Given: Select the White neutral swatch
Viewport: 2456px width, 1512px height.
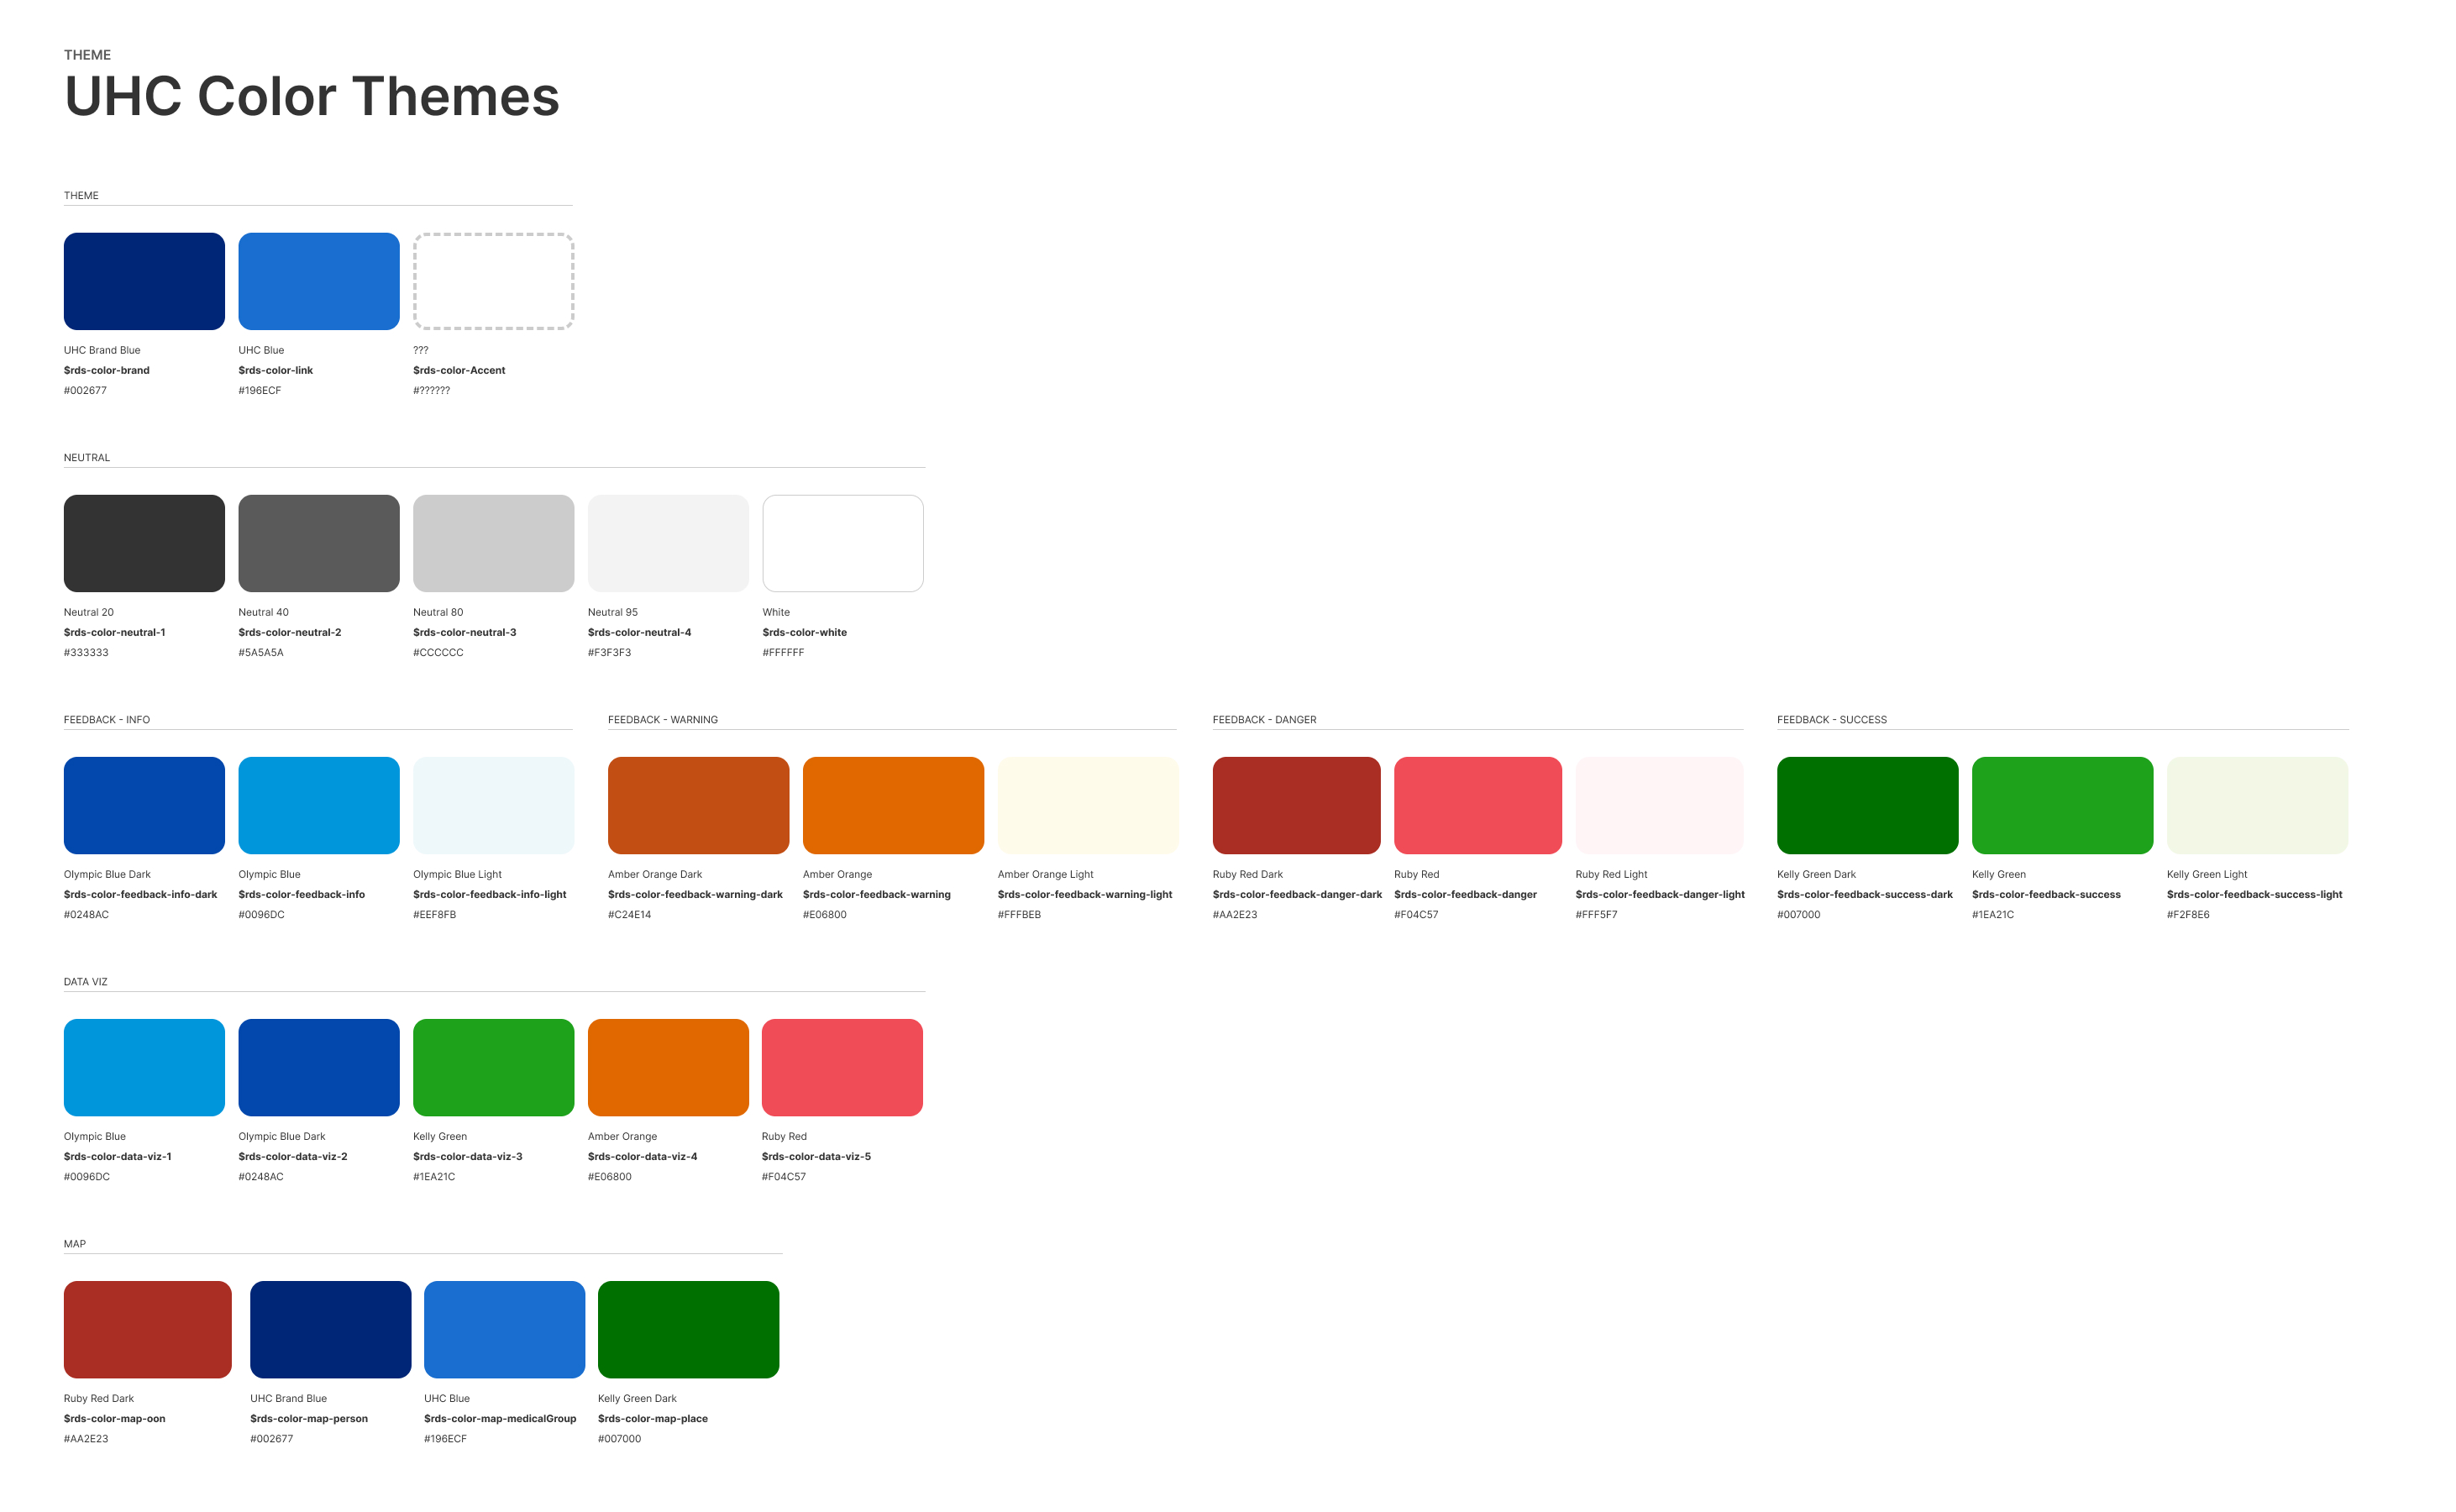Looking at the screenshot, I should (842, 543).
